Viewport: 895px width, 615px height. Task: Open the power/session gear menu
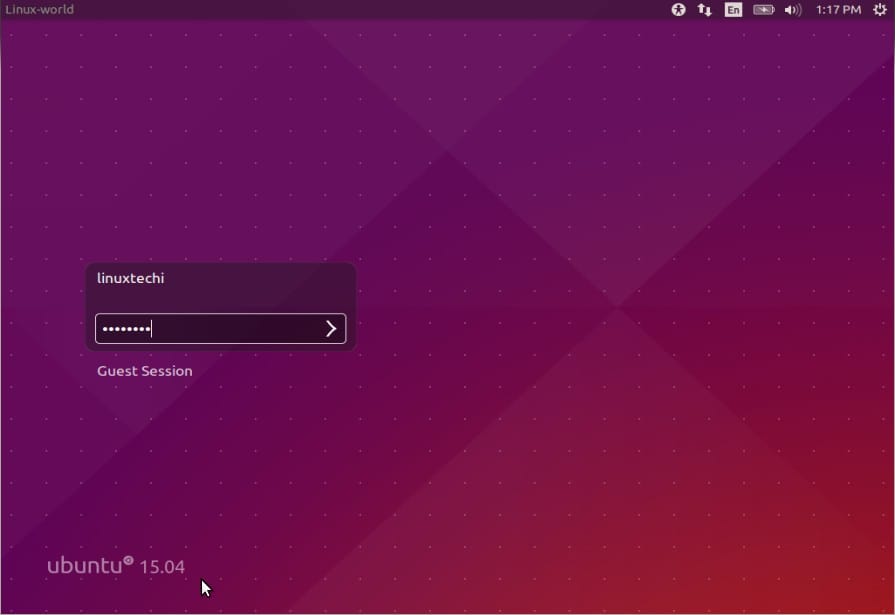coord(880,10)
